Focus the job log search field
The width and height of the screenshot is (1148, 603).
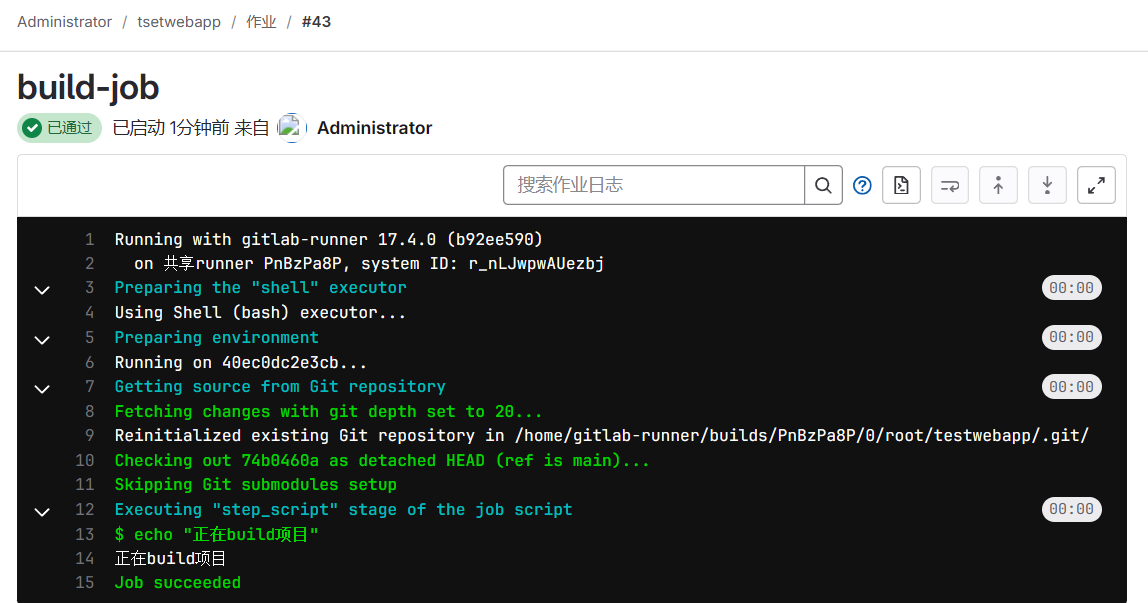click(x=654, y=185)
